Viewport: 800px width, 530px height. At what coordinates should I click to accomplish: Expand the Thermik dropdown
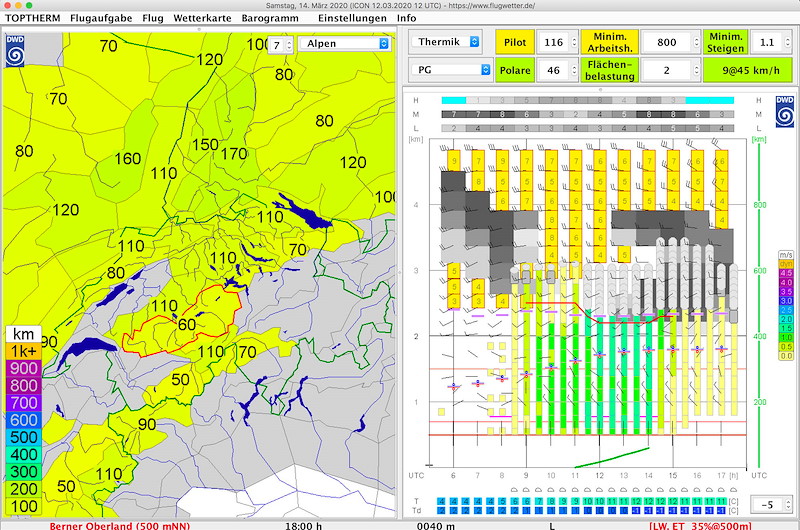(446, 42)
